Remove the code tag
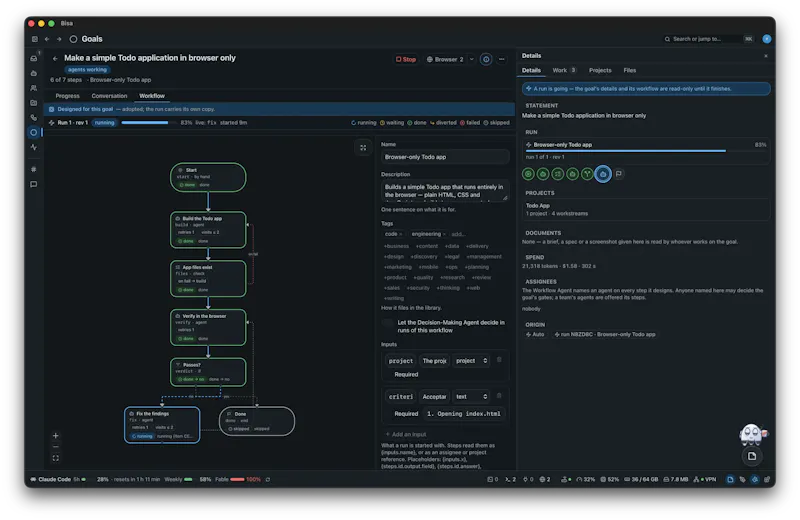This screenshot has width=800, height=520. coord(401,234)
